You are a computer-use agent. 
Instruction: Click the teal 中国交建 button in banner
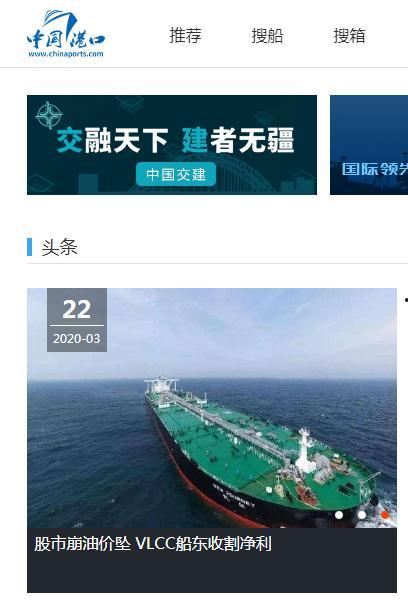(x=176, y=174)
